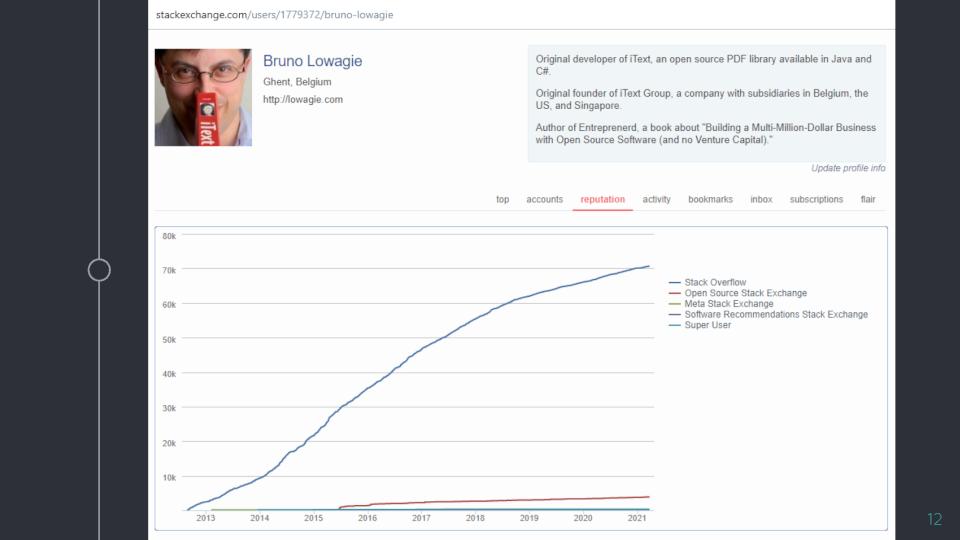The height and width of the screenshot is (540, 960).
Task: Click the 10k y-axis label
Action: click(169, 478)
